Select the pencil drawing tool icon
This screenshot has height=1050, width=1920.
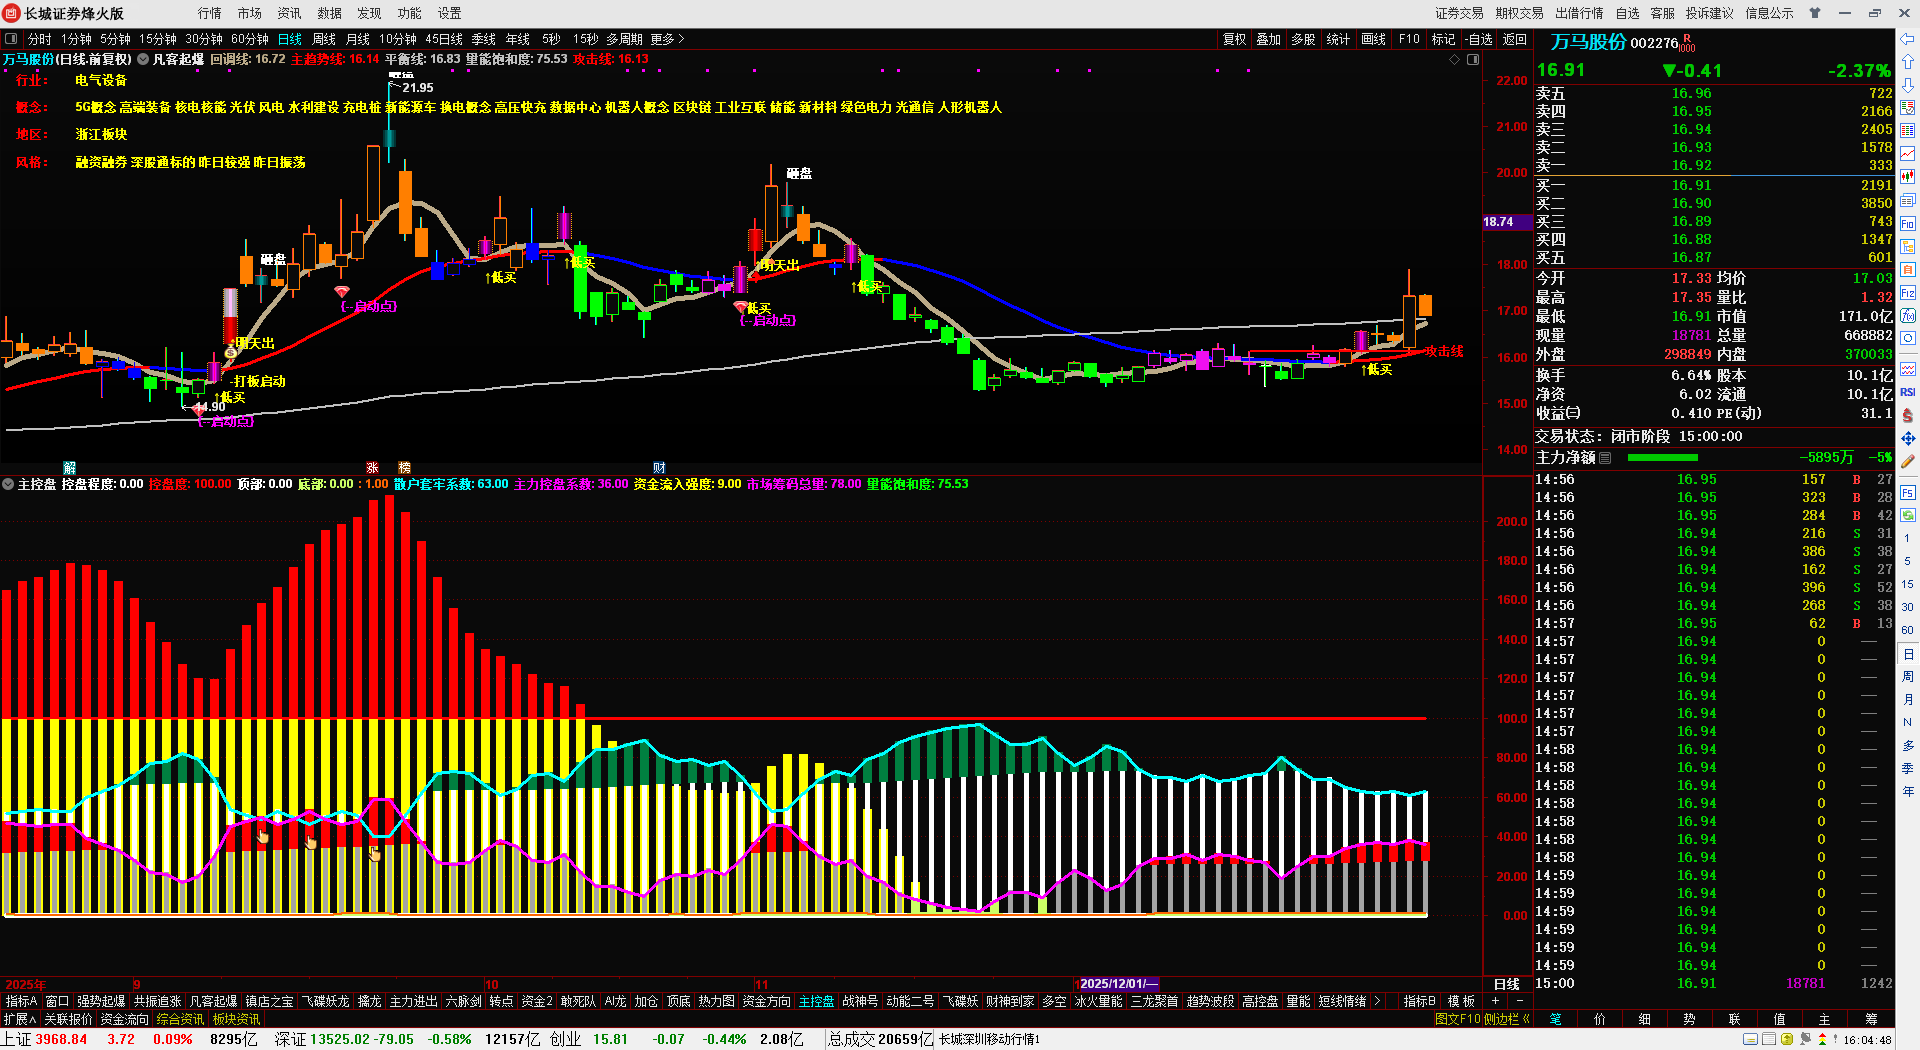click(1907, 461)
